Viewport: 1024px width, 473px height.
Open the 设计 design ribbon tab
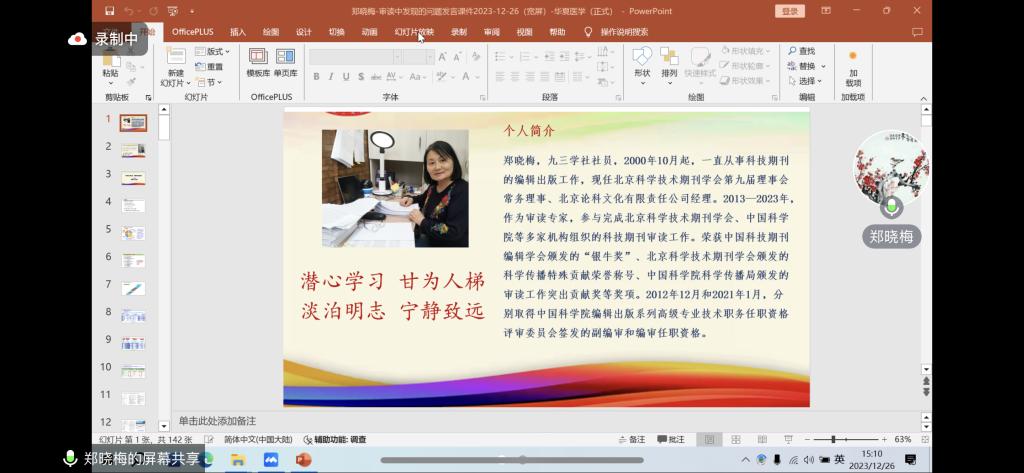[x=304, y=32]
